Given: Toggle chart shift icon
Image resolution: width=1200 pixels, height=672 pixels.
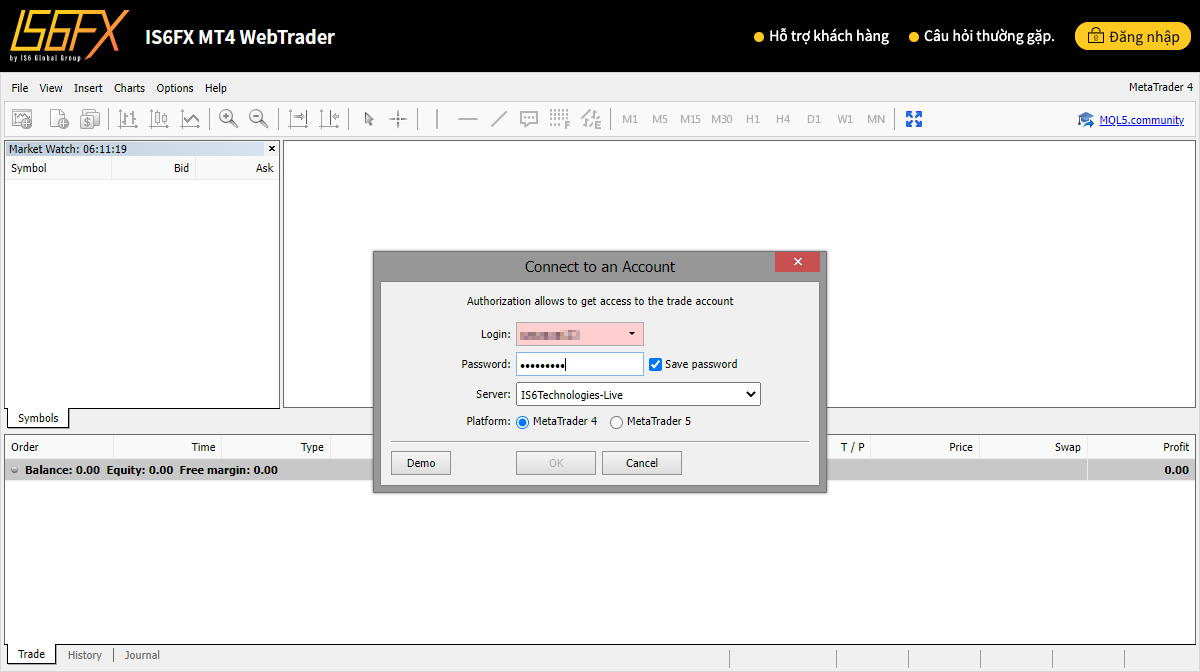Looking at the screenshot, I should point(329,119).
